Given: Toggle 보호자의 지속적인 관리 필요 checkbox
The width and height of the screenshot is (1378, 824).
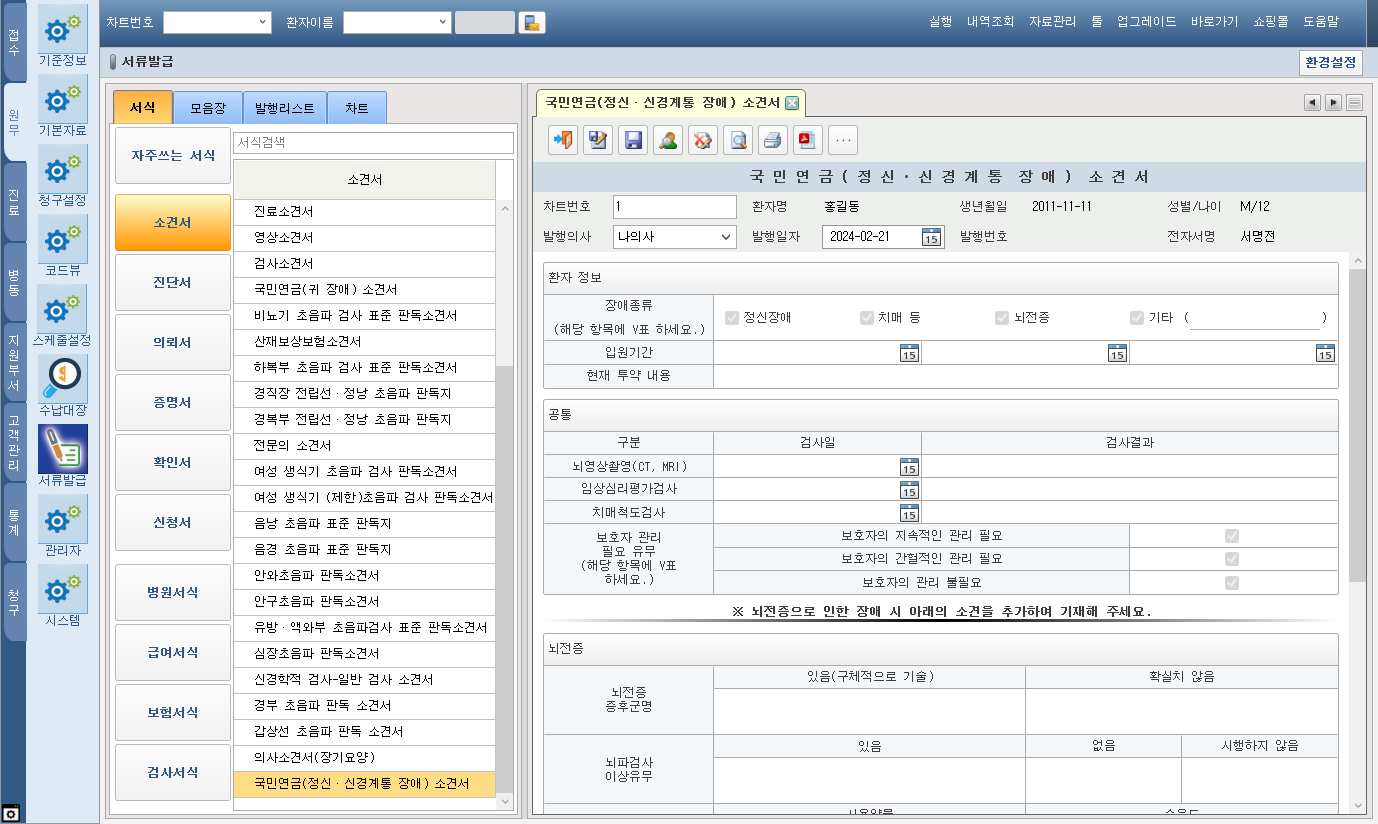Looking at the screenshot, I should coord(1232,536).
